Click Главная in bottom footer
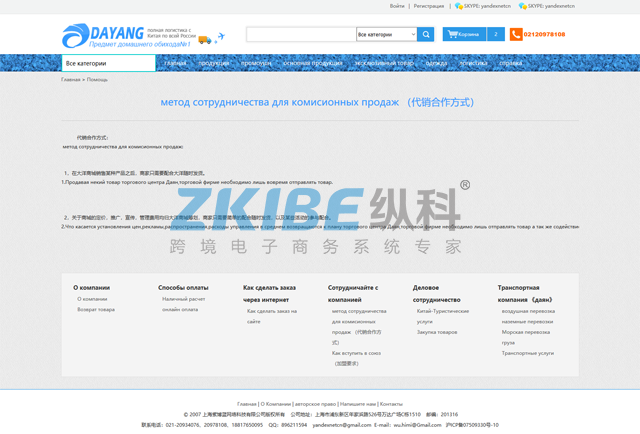This screenshot has width=640, height=434. (247, 404)
